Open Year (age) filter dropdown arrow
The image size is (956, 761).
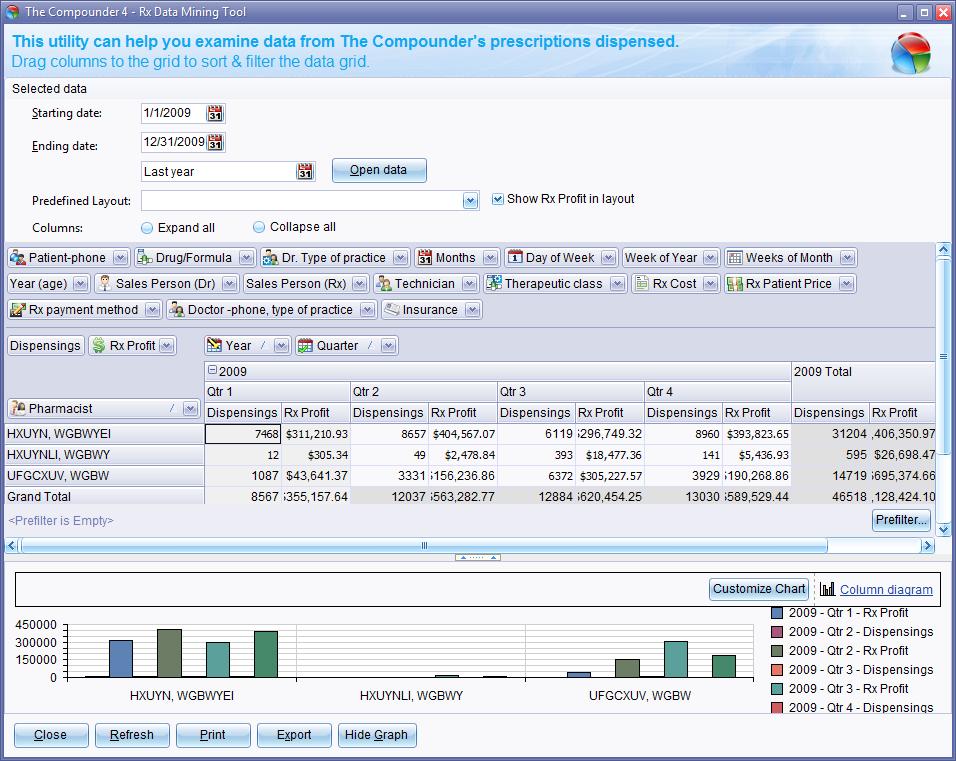(80, 284)
